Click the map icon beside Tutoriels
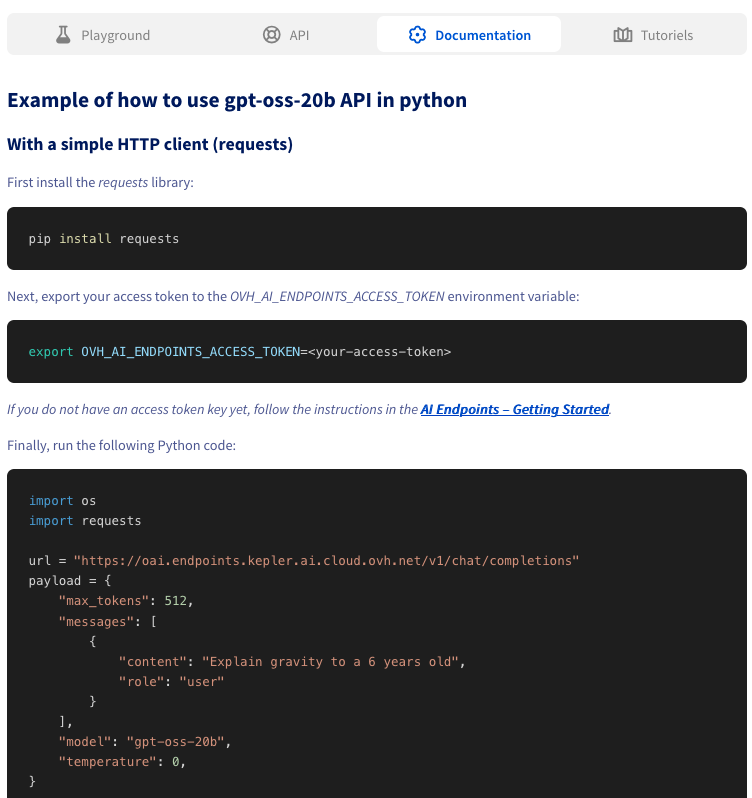Image resolution: width=752 pixels, height=798 pixels. point(623,35)
